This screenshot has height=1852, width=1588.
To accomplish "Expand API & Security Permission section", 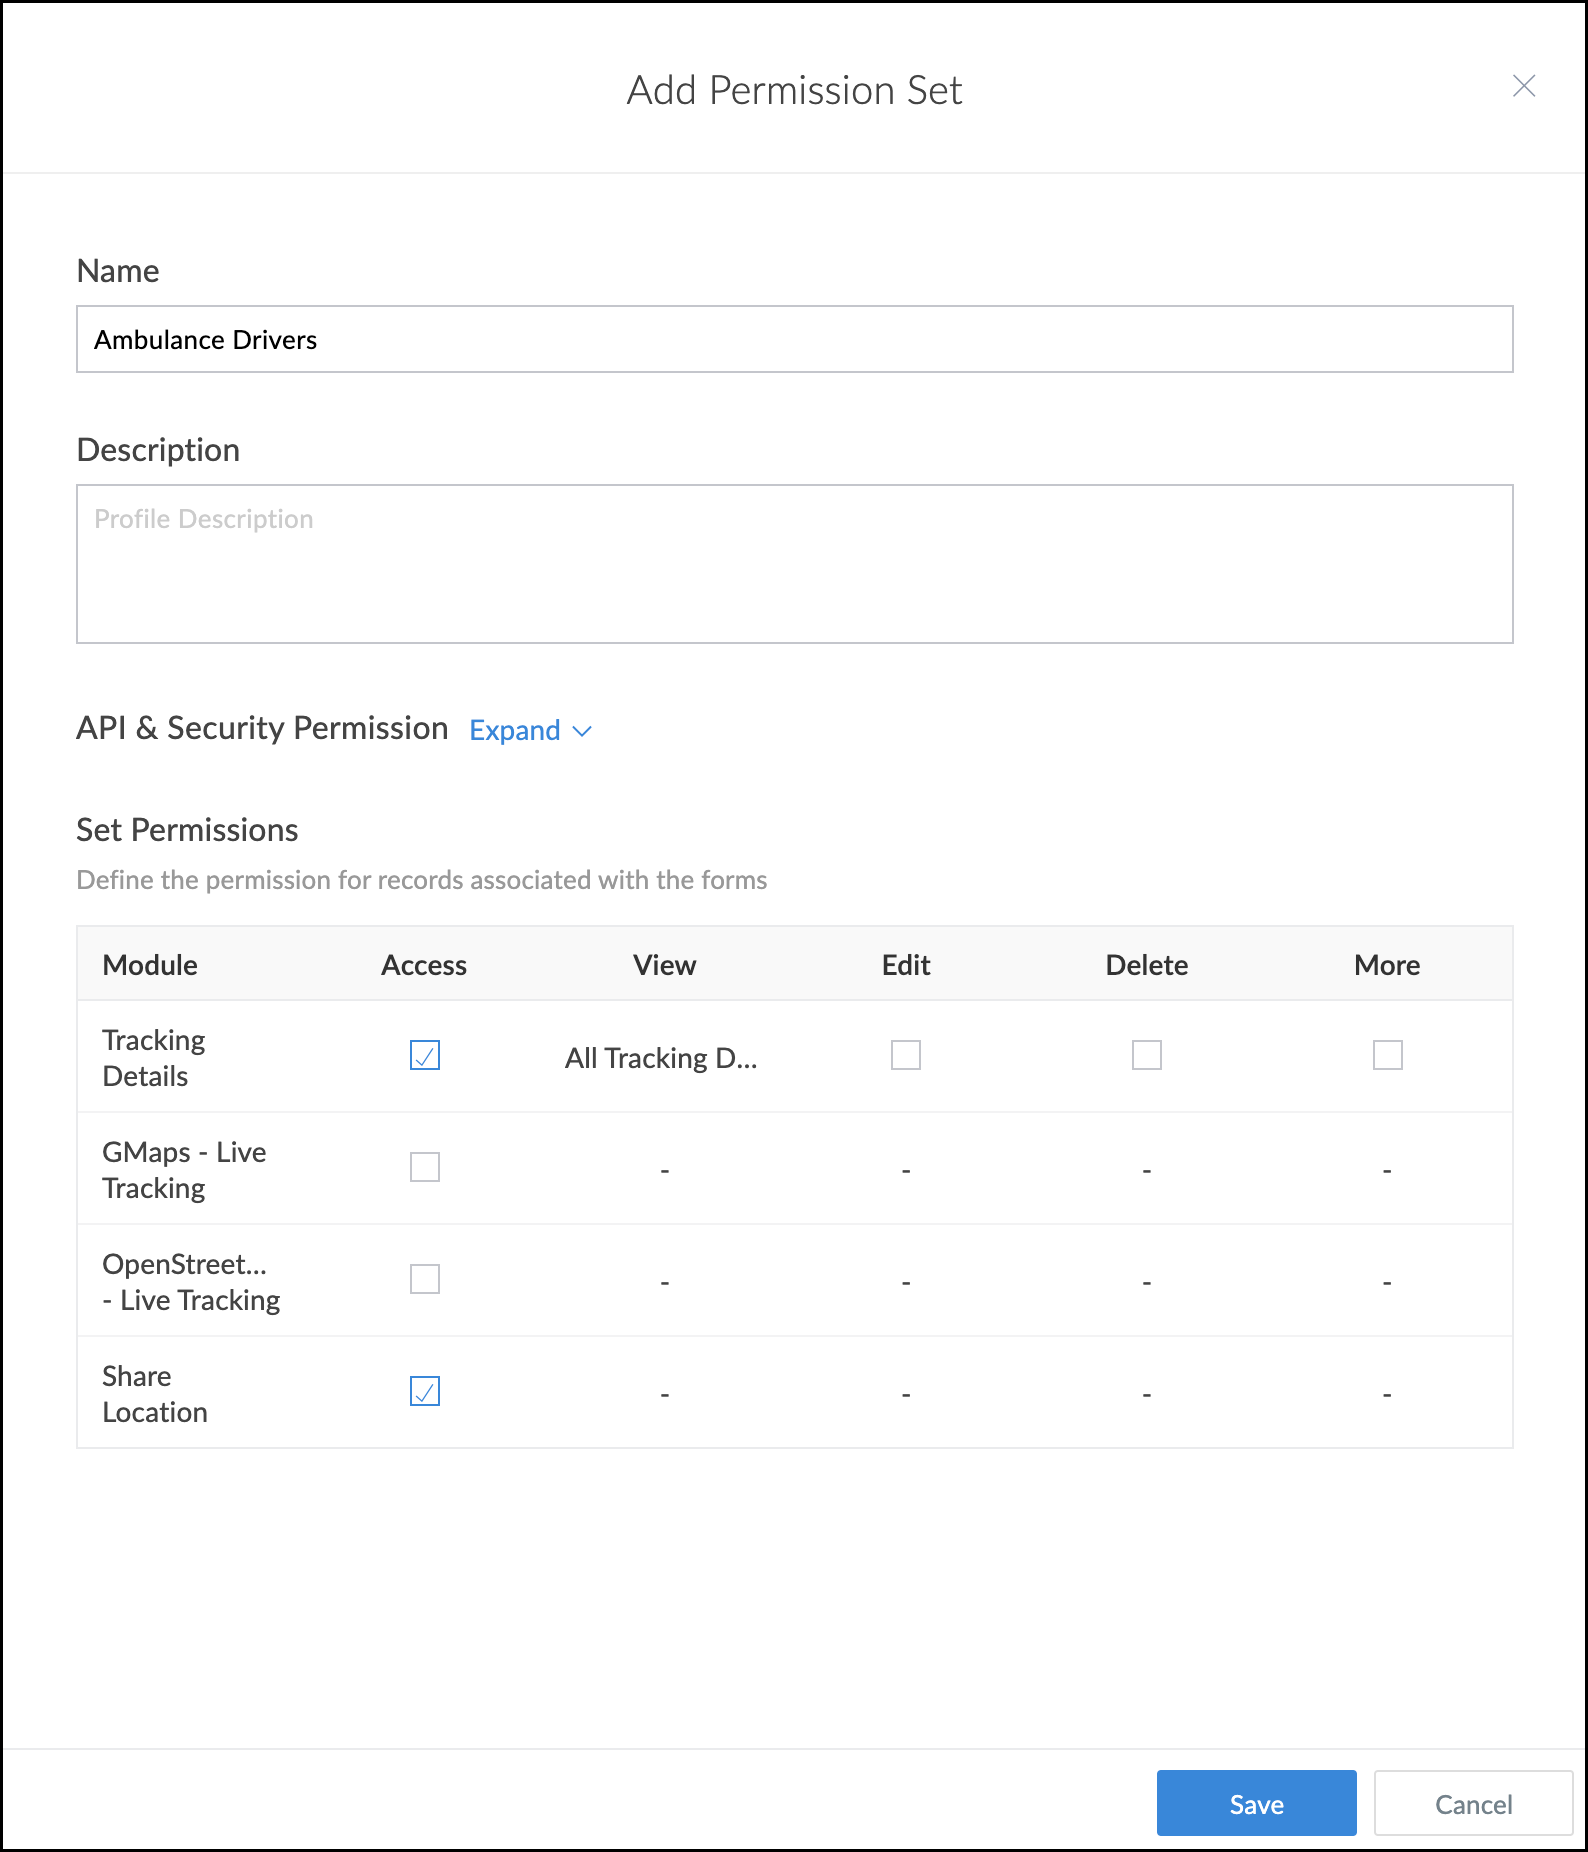I will click(515, 731).
